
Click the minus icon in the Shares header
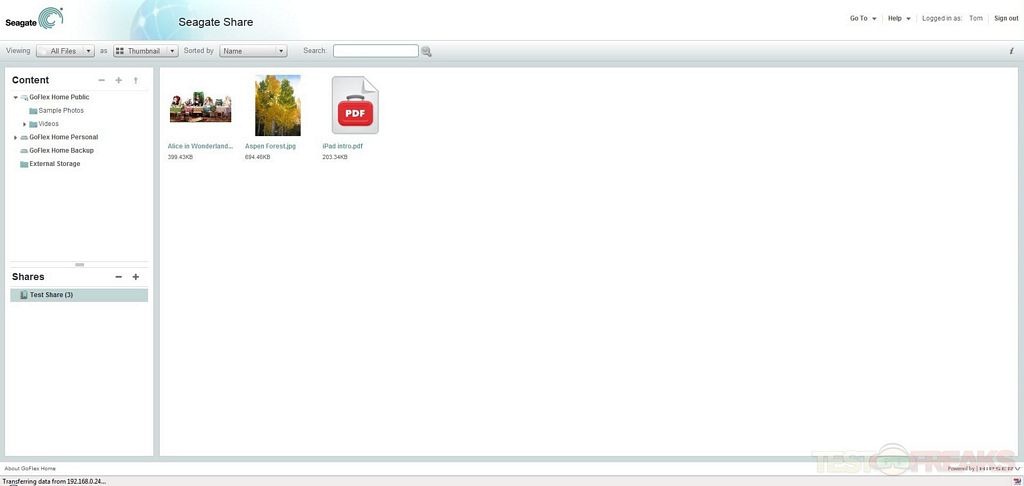point(118,277)
